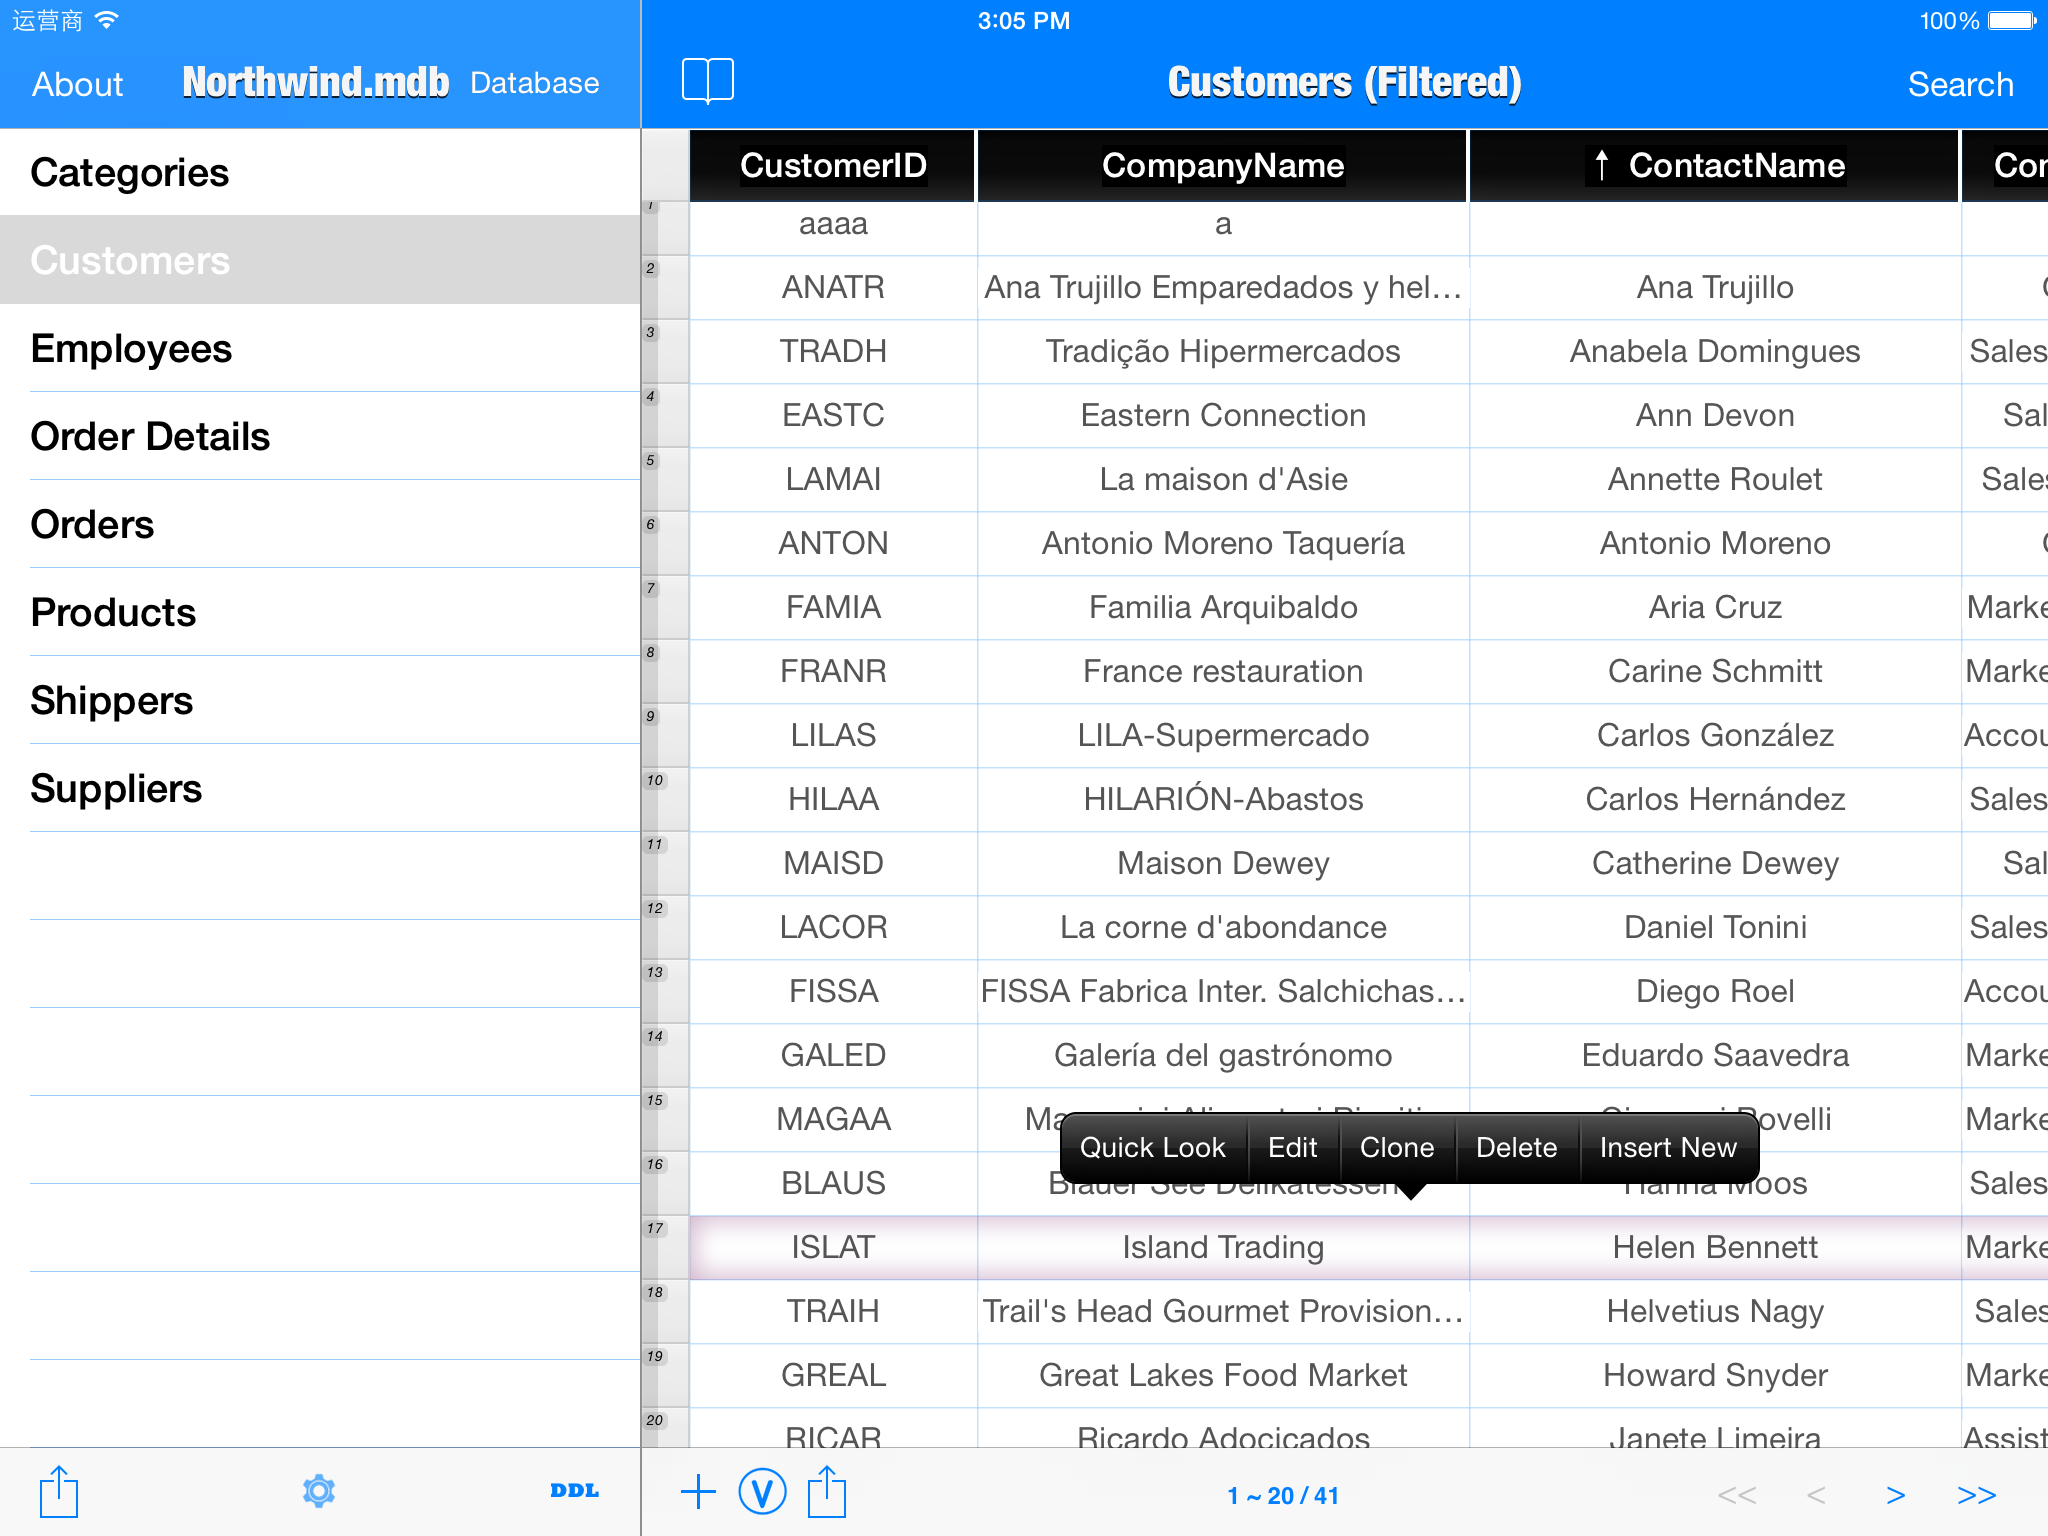Viewport: 2048px width, 1536px height.
Task: Jump to last page double arrow
Action: [x=1976, y=1495]
